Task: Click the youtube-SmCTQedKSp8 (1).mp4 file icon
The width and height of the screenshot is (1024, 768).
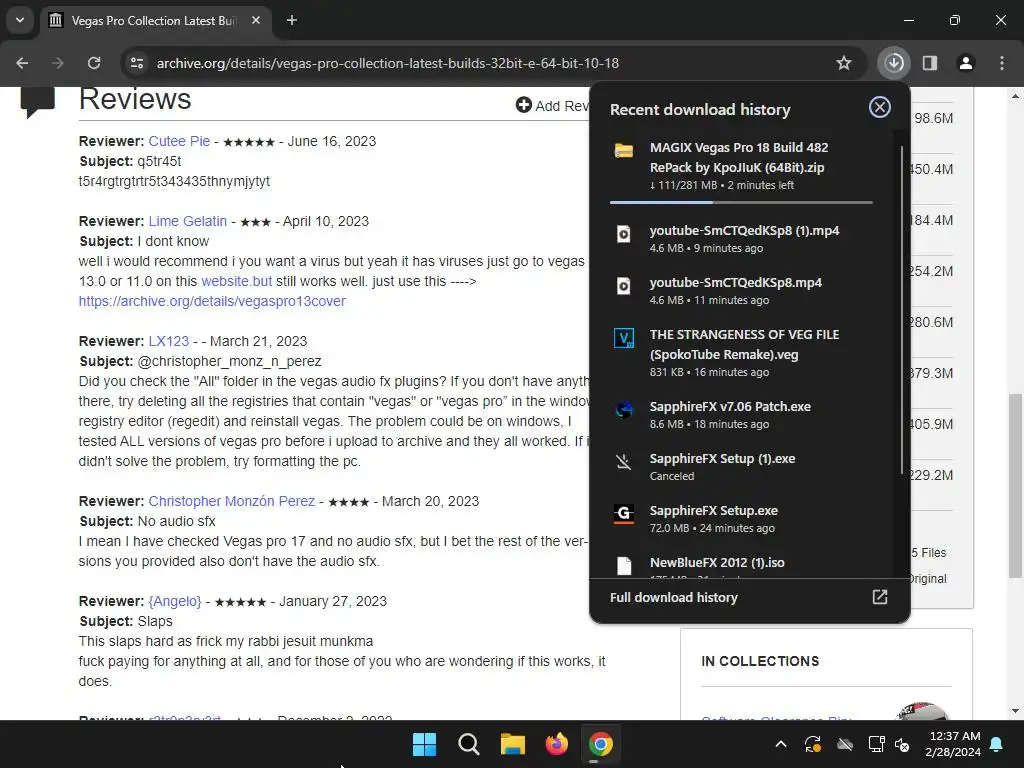Action: [x=624, y=234]
